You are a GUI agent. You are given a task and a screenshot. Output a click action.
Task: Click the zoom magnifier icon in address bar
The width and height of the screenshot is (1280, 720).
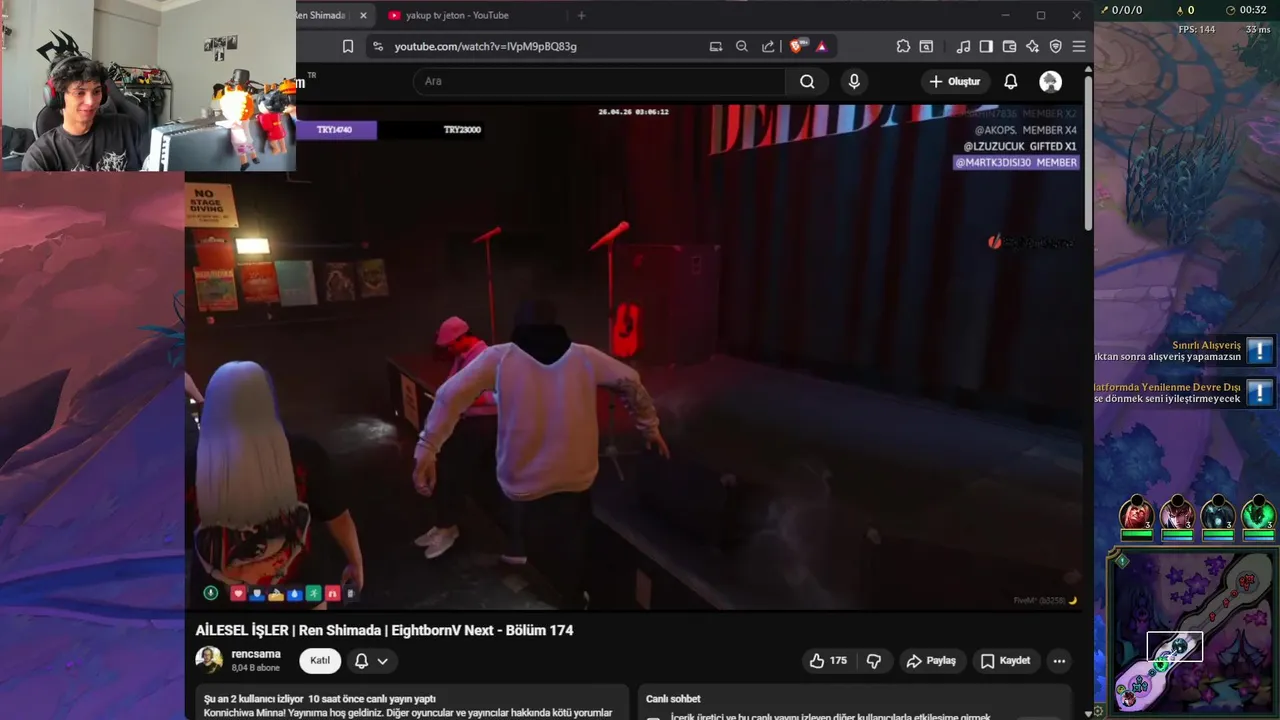(742, 46)
